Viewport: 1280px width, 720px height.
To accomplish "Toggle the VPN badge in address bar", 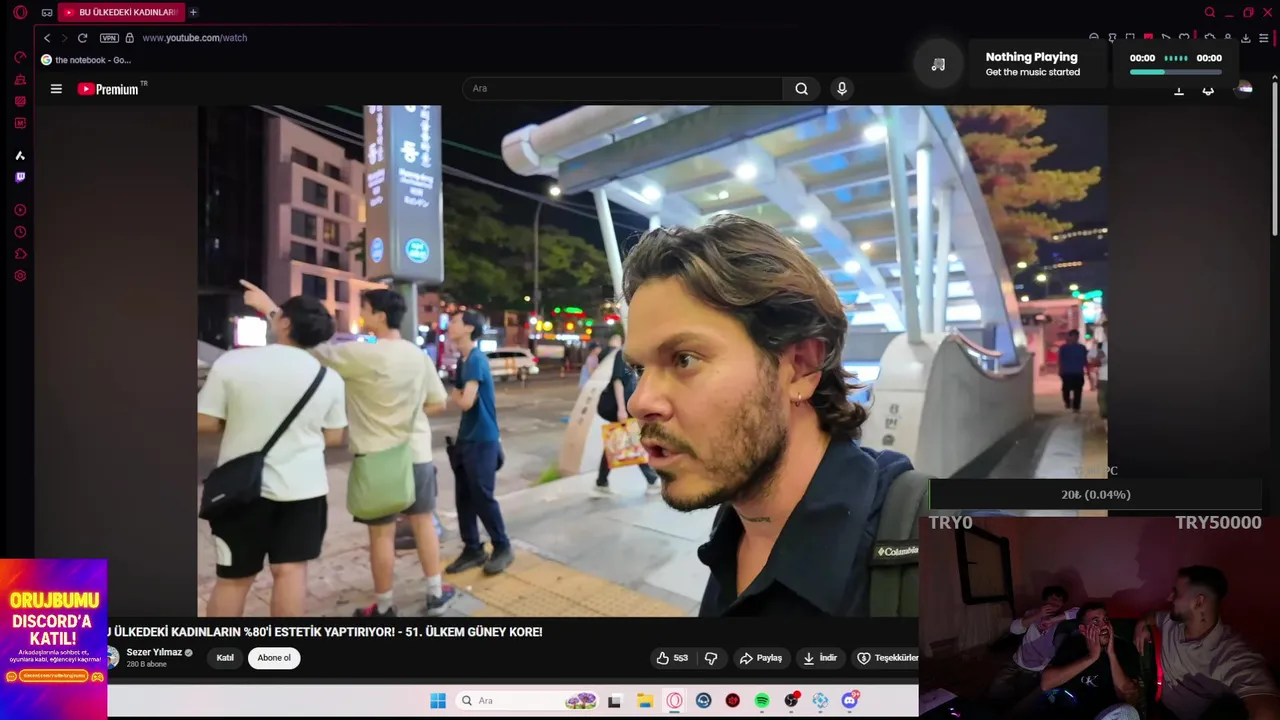I will tap(109, 38).
